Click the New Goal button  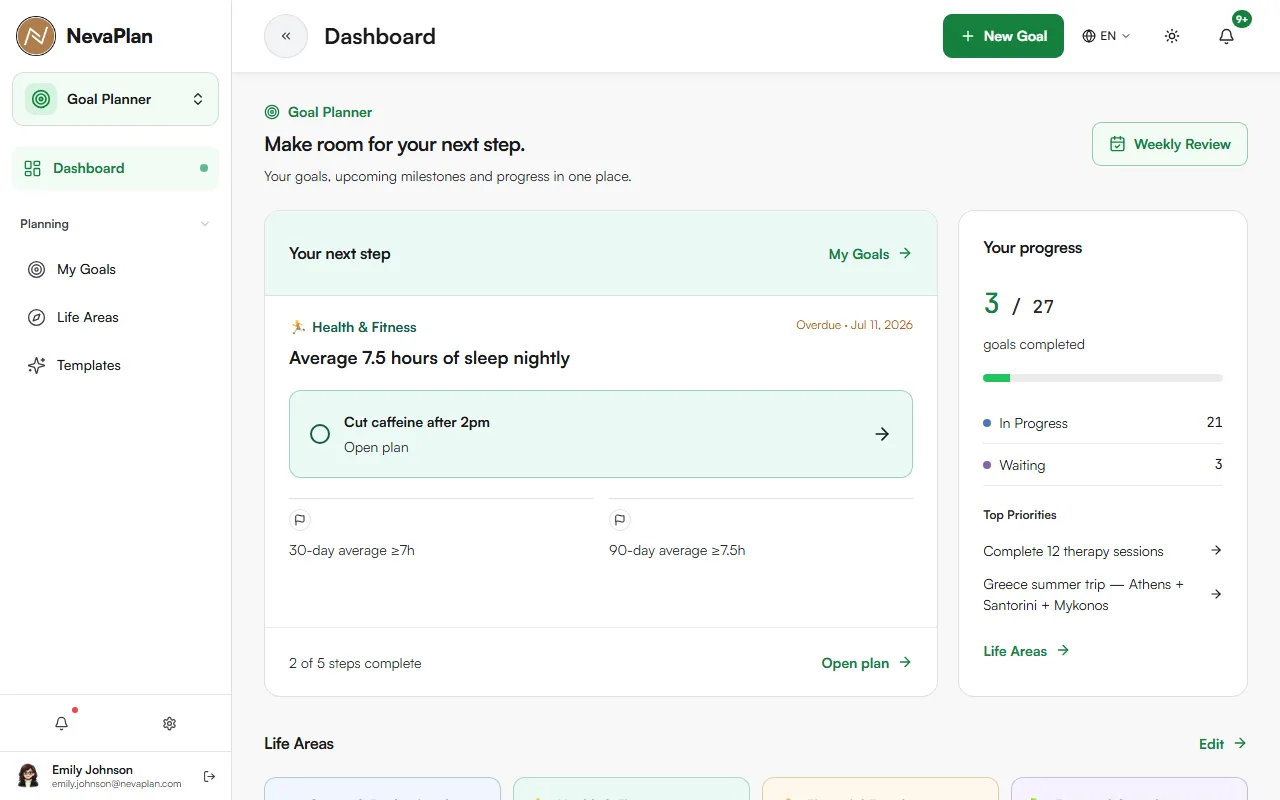(x=1003, y=36)
